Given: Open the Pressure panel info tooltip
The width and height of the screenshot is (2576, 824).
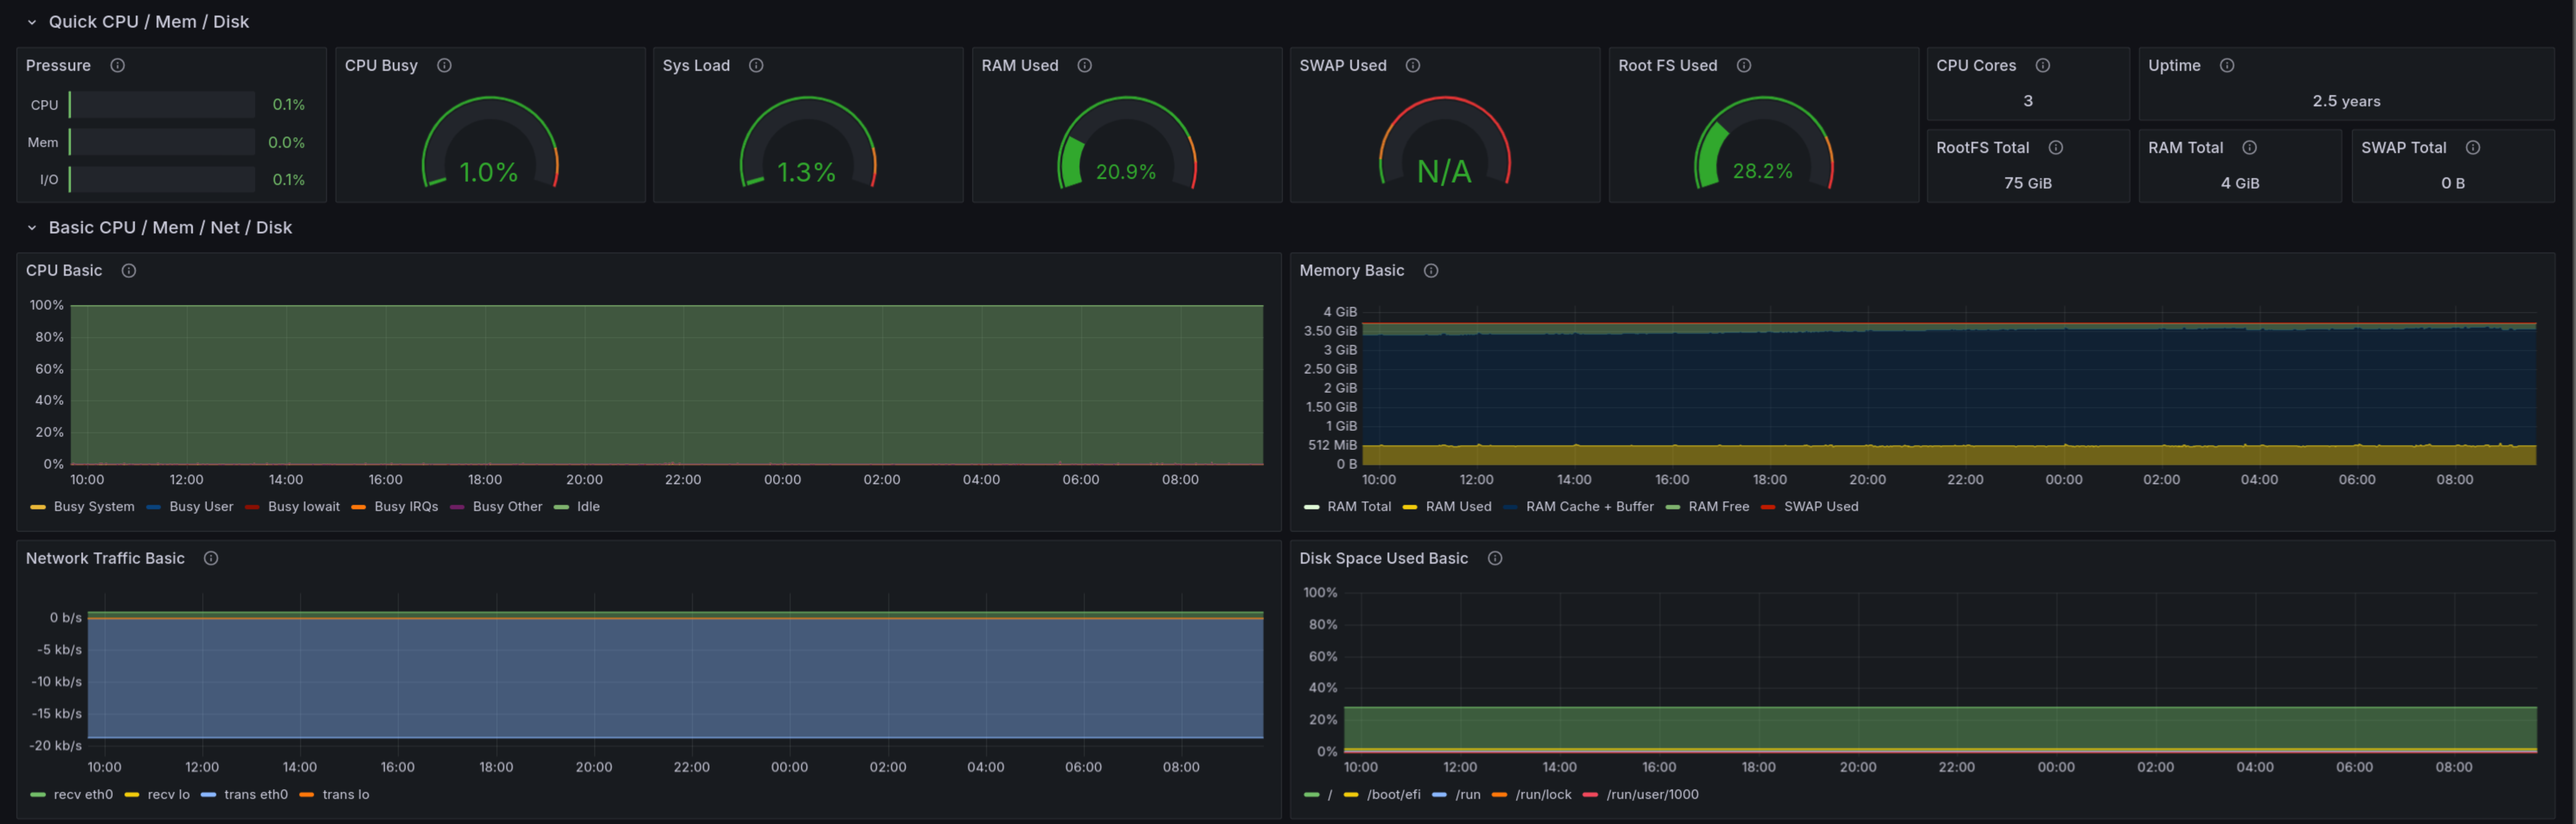Looking at the screenshot, I should click(x=117, y=65).
